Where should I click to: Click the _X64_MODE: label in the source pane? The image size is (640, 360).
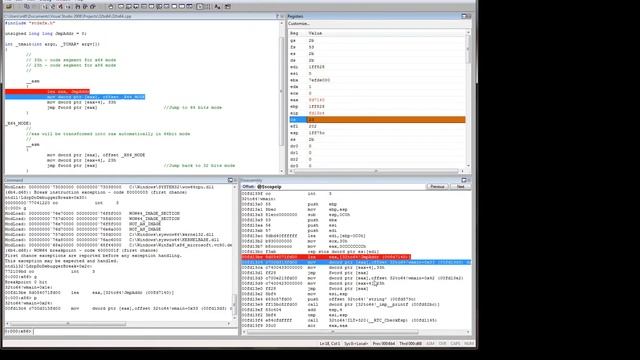18,123
